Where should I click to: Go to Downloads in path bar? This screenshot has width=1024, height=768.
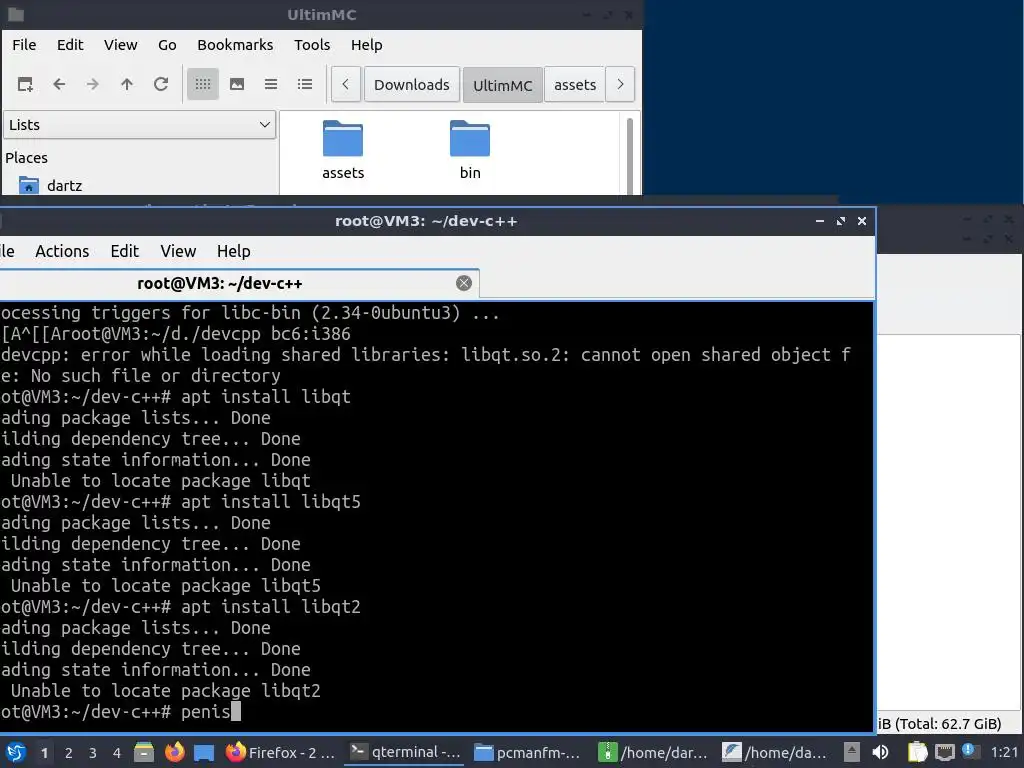[412, 85]
